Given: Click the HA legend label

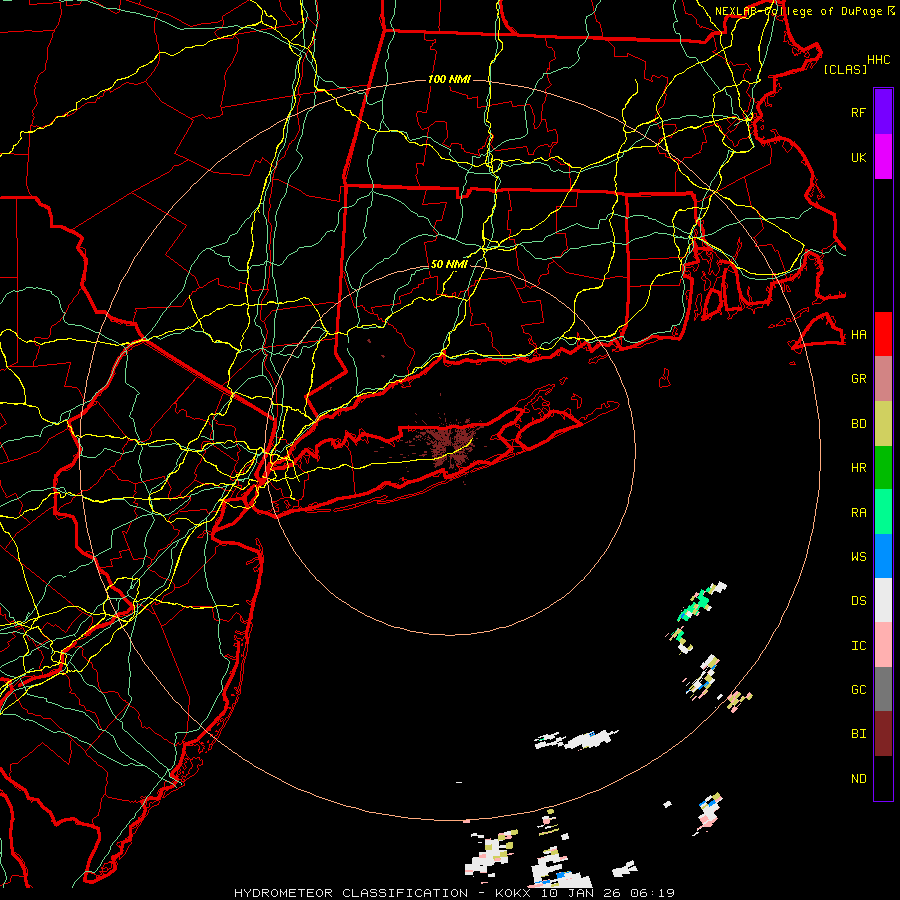Looking at the screenshot, I should point(859,334).
